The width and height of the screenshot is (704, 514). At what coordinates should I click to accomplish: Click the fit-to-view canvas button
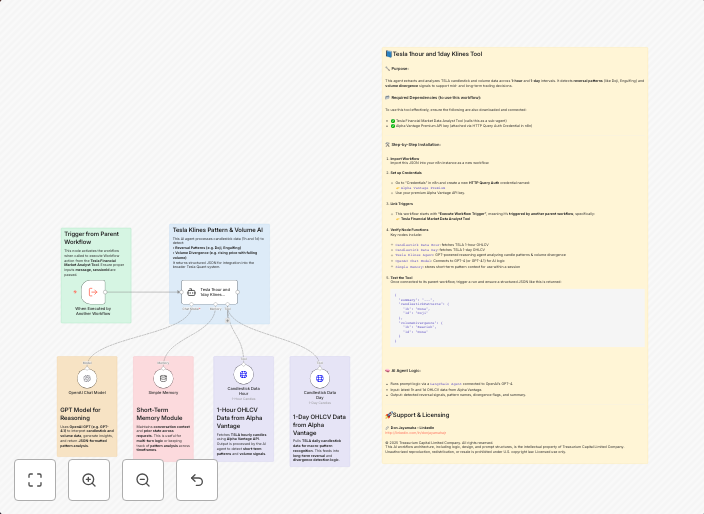(x=35, y=480)
